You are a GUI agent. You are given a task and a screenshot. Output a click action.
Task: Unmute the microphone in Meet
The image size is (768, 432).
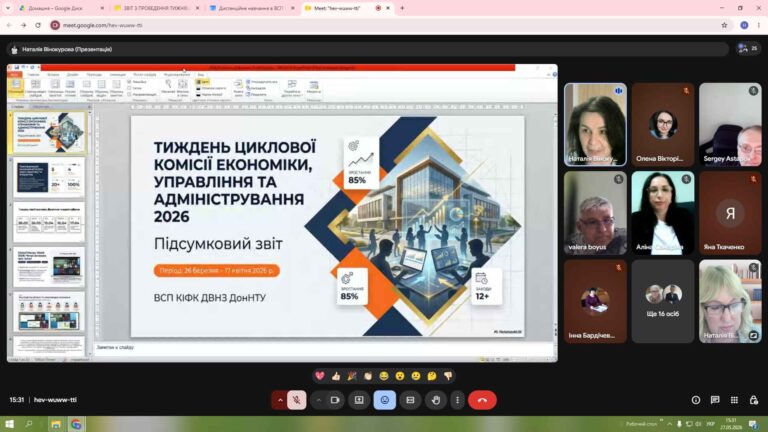tap(296, 400)
